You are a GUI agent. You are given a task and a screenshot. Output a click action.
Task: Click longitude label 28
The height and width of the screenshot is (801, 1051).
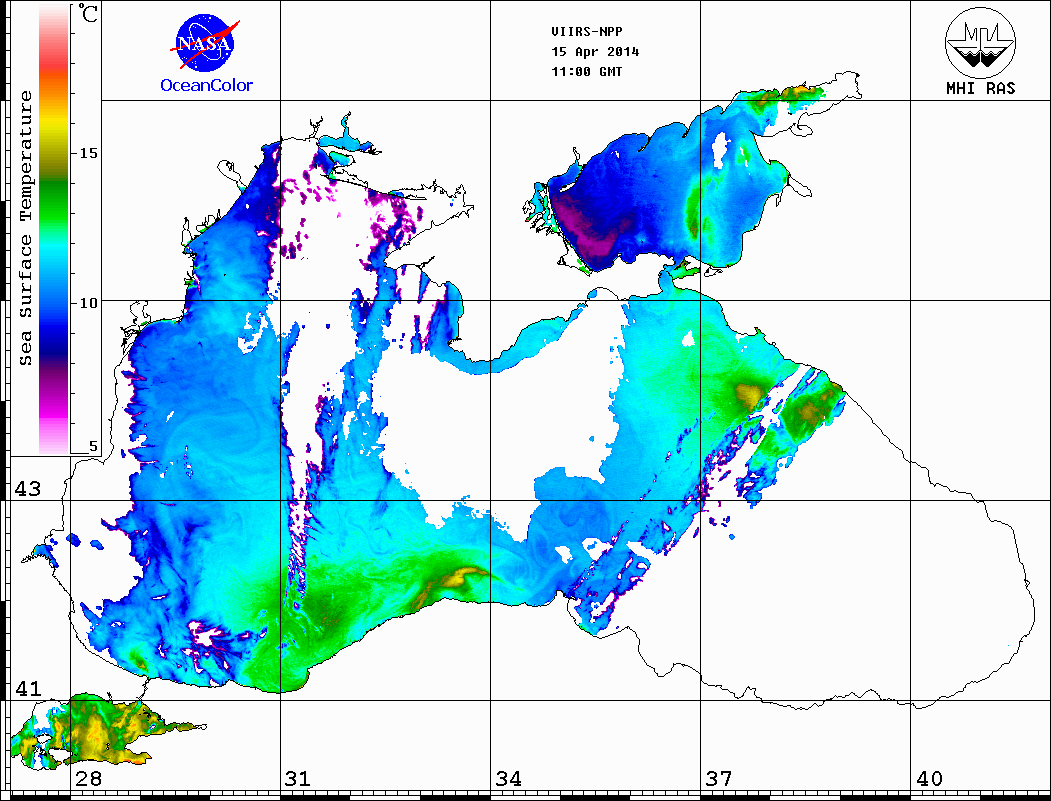tap(88, 778)
